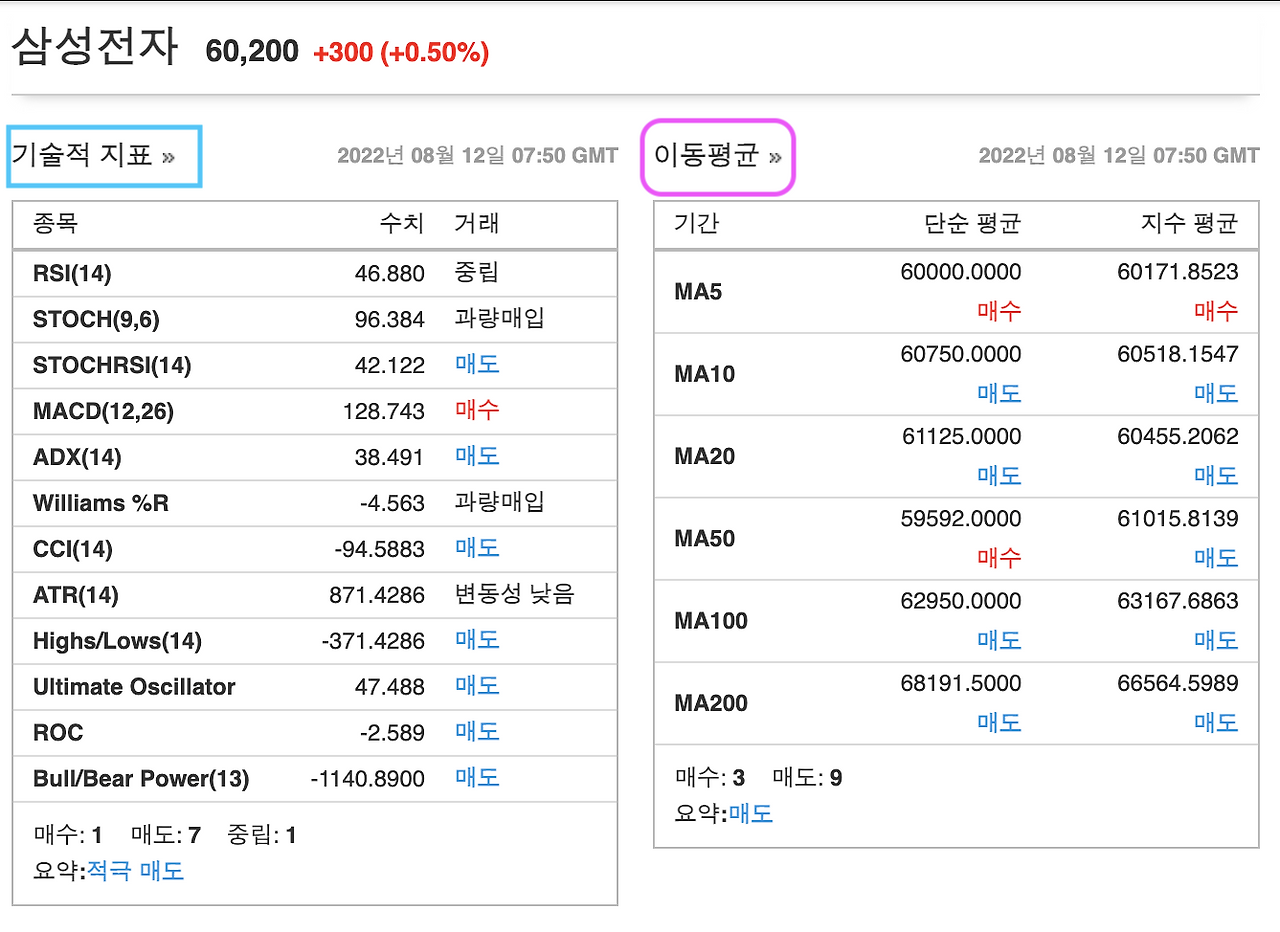The image size is (1280, 932).
Task: Click the ATR value 871.4286
Action: [377, 595]
